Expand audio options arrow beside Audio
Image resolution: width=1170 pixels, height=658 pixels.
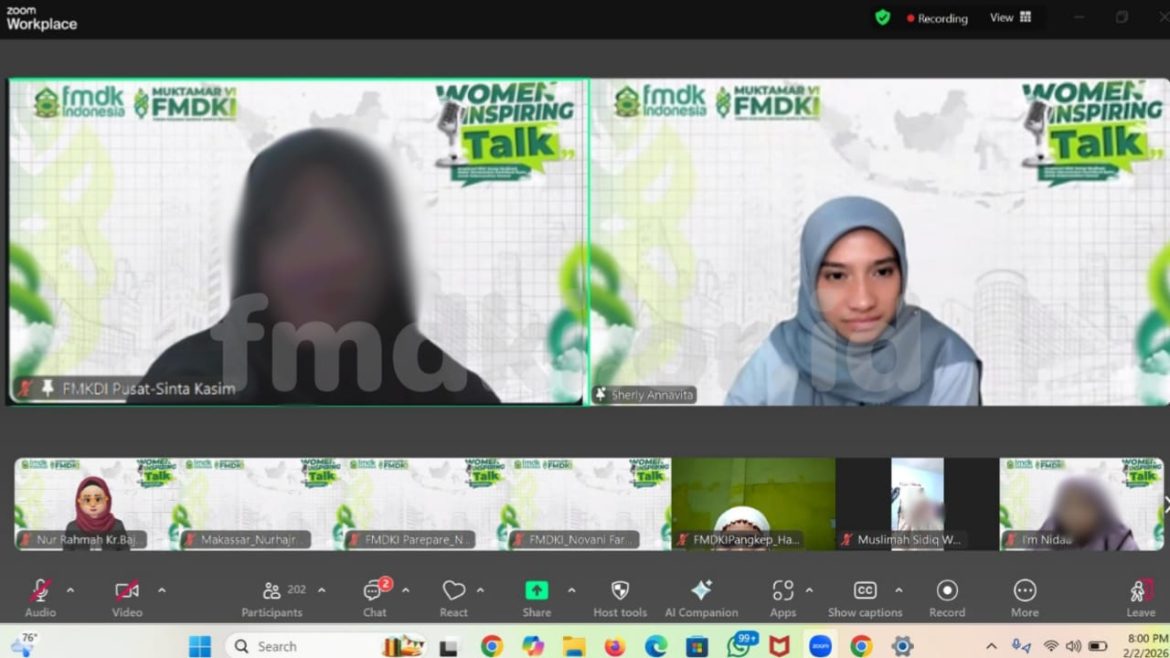[70, 590]
